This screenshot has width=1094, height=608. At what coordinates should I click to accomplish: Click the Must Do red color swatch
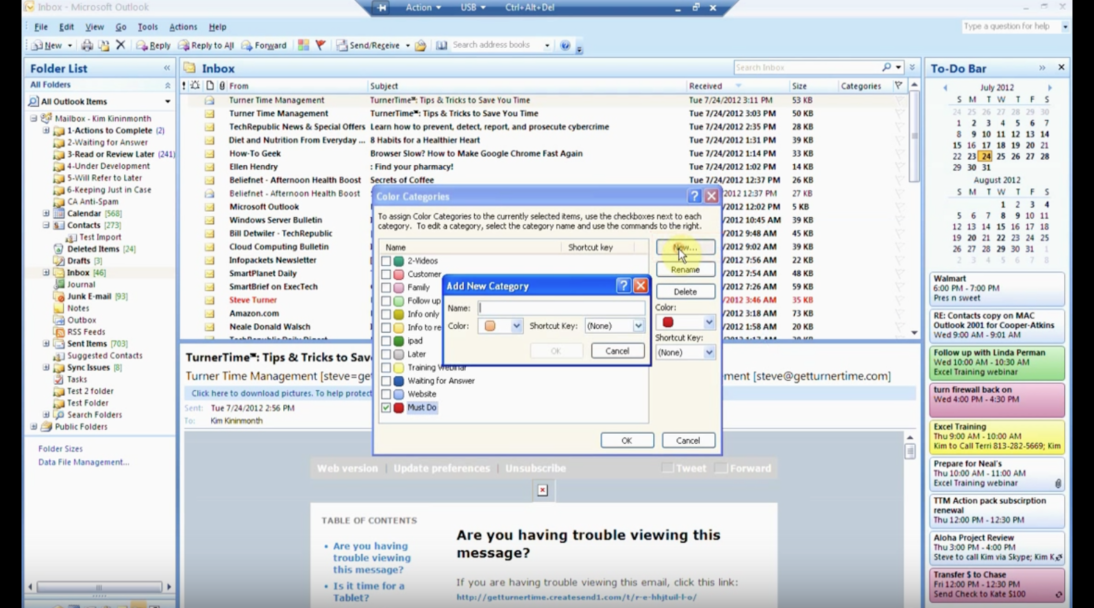coord(398,407)
